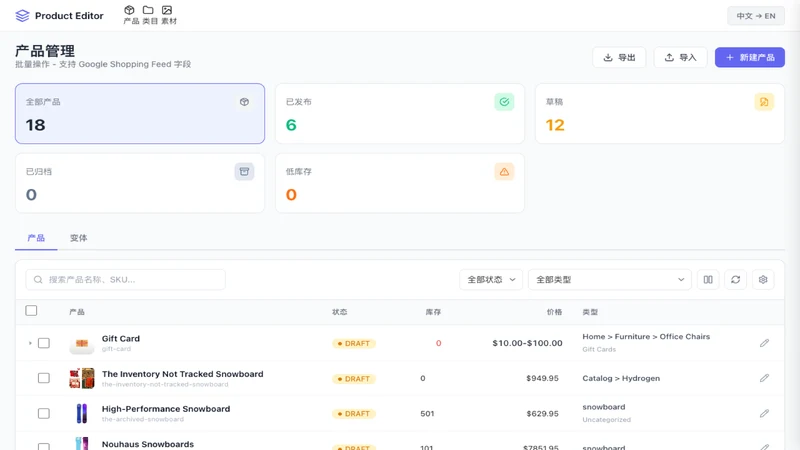Screen dimensions: 800x450
Task: Click the archive box icon in 已归档 card
Action: click(244, 171)
